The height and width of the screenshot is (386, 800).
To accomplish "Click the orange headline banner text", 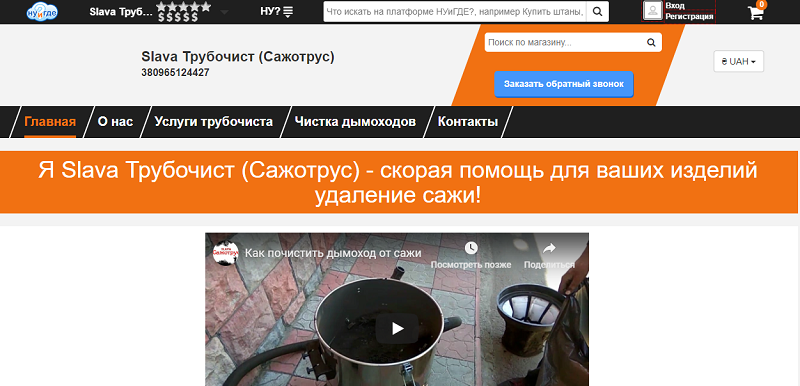I will (x=398, y=182).
